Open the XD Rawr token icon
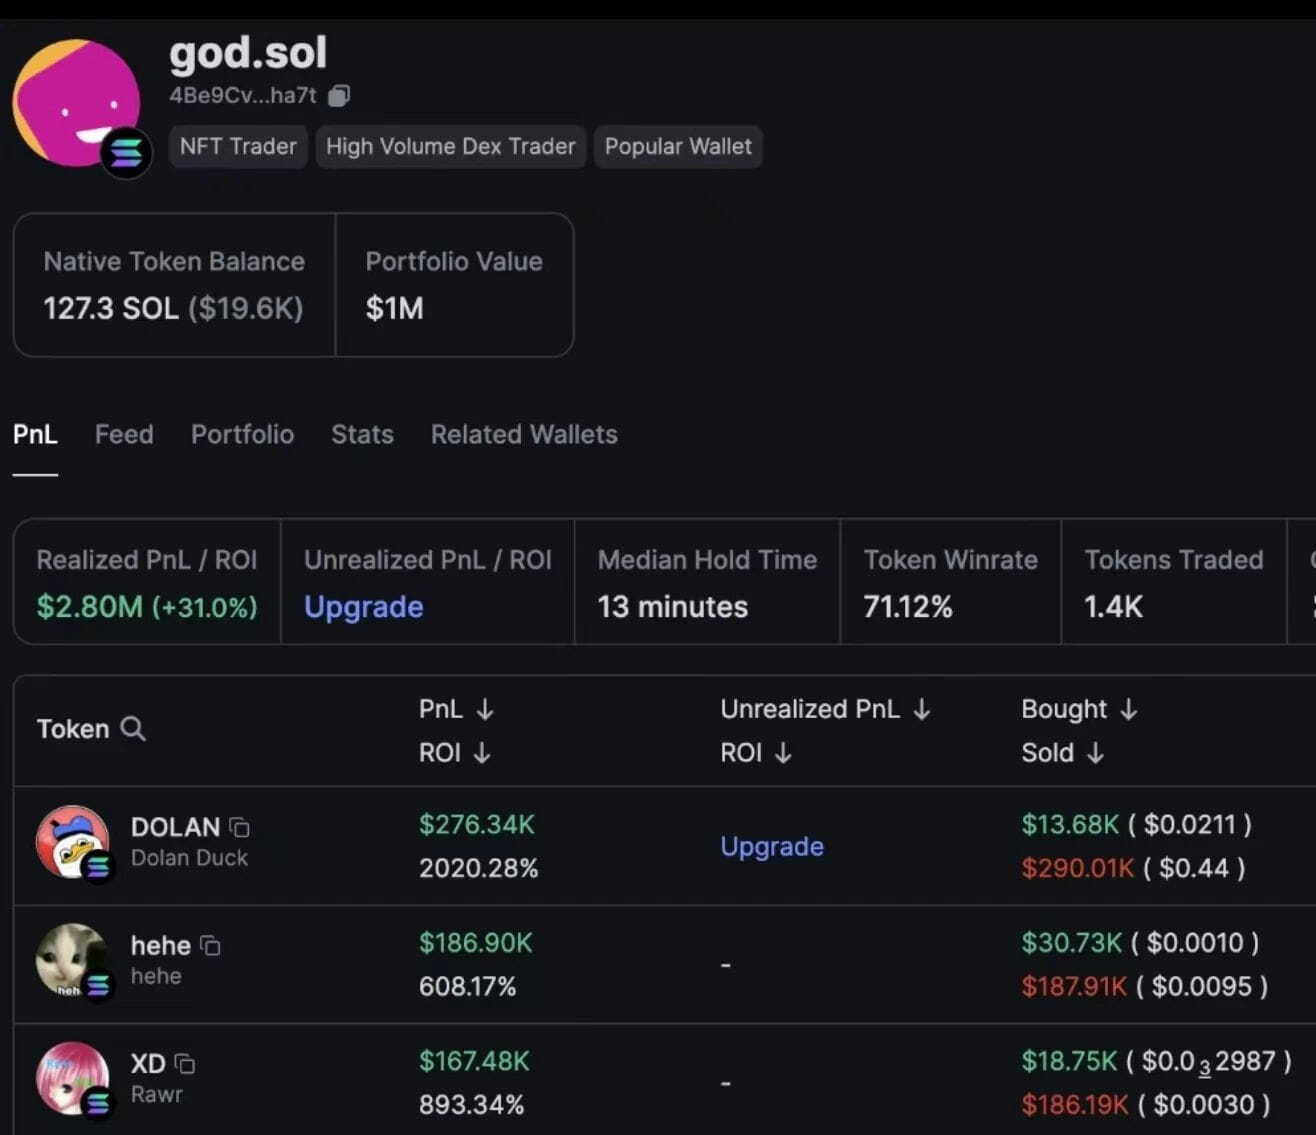 point(72,1078)
